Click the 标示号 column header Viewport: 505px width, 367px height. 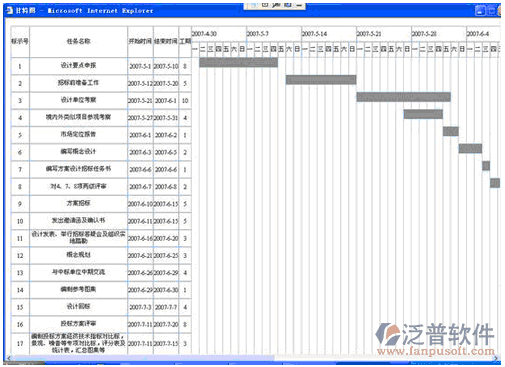[x=20, y=42]
